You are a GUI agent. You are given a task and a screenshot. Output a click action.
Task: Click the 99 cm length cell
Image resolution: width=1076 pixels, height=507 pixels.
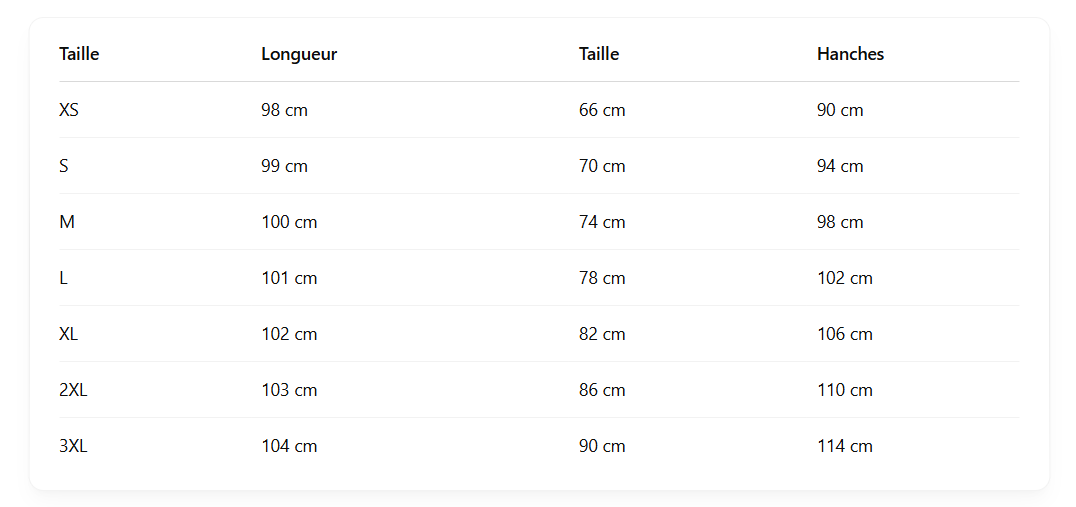[x=284, y=166]
